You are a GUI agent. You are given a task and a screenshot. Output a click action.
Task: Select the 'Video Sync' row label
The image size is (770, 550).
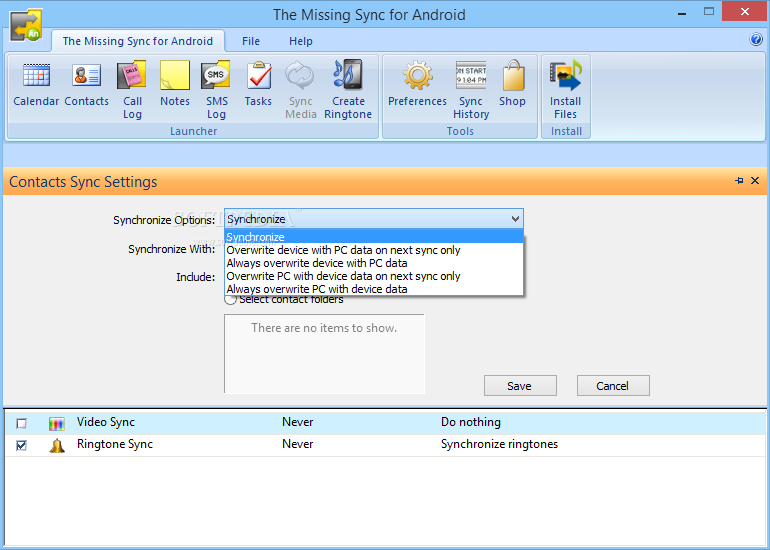[106, 422]
